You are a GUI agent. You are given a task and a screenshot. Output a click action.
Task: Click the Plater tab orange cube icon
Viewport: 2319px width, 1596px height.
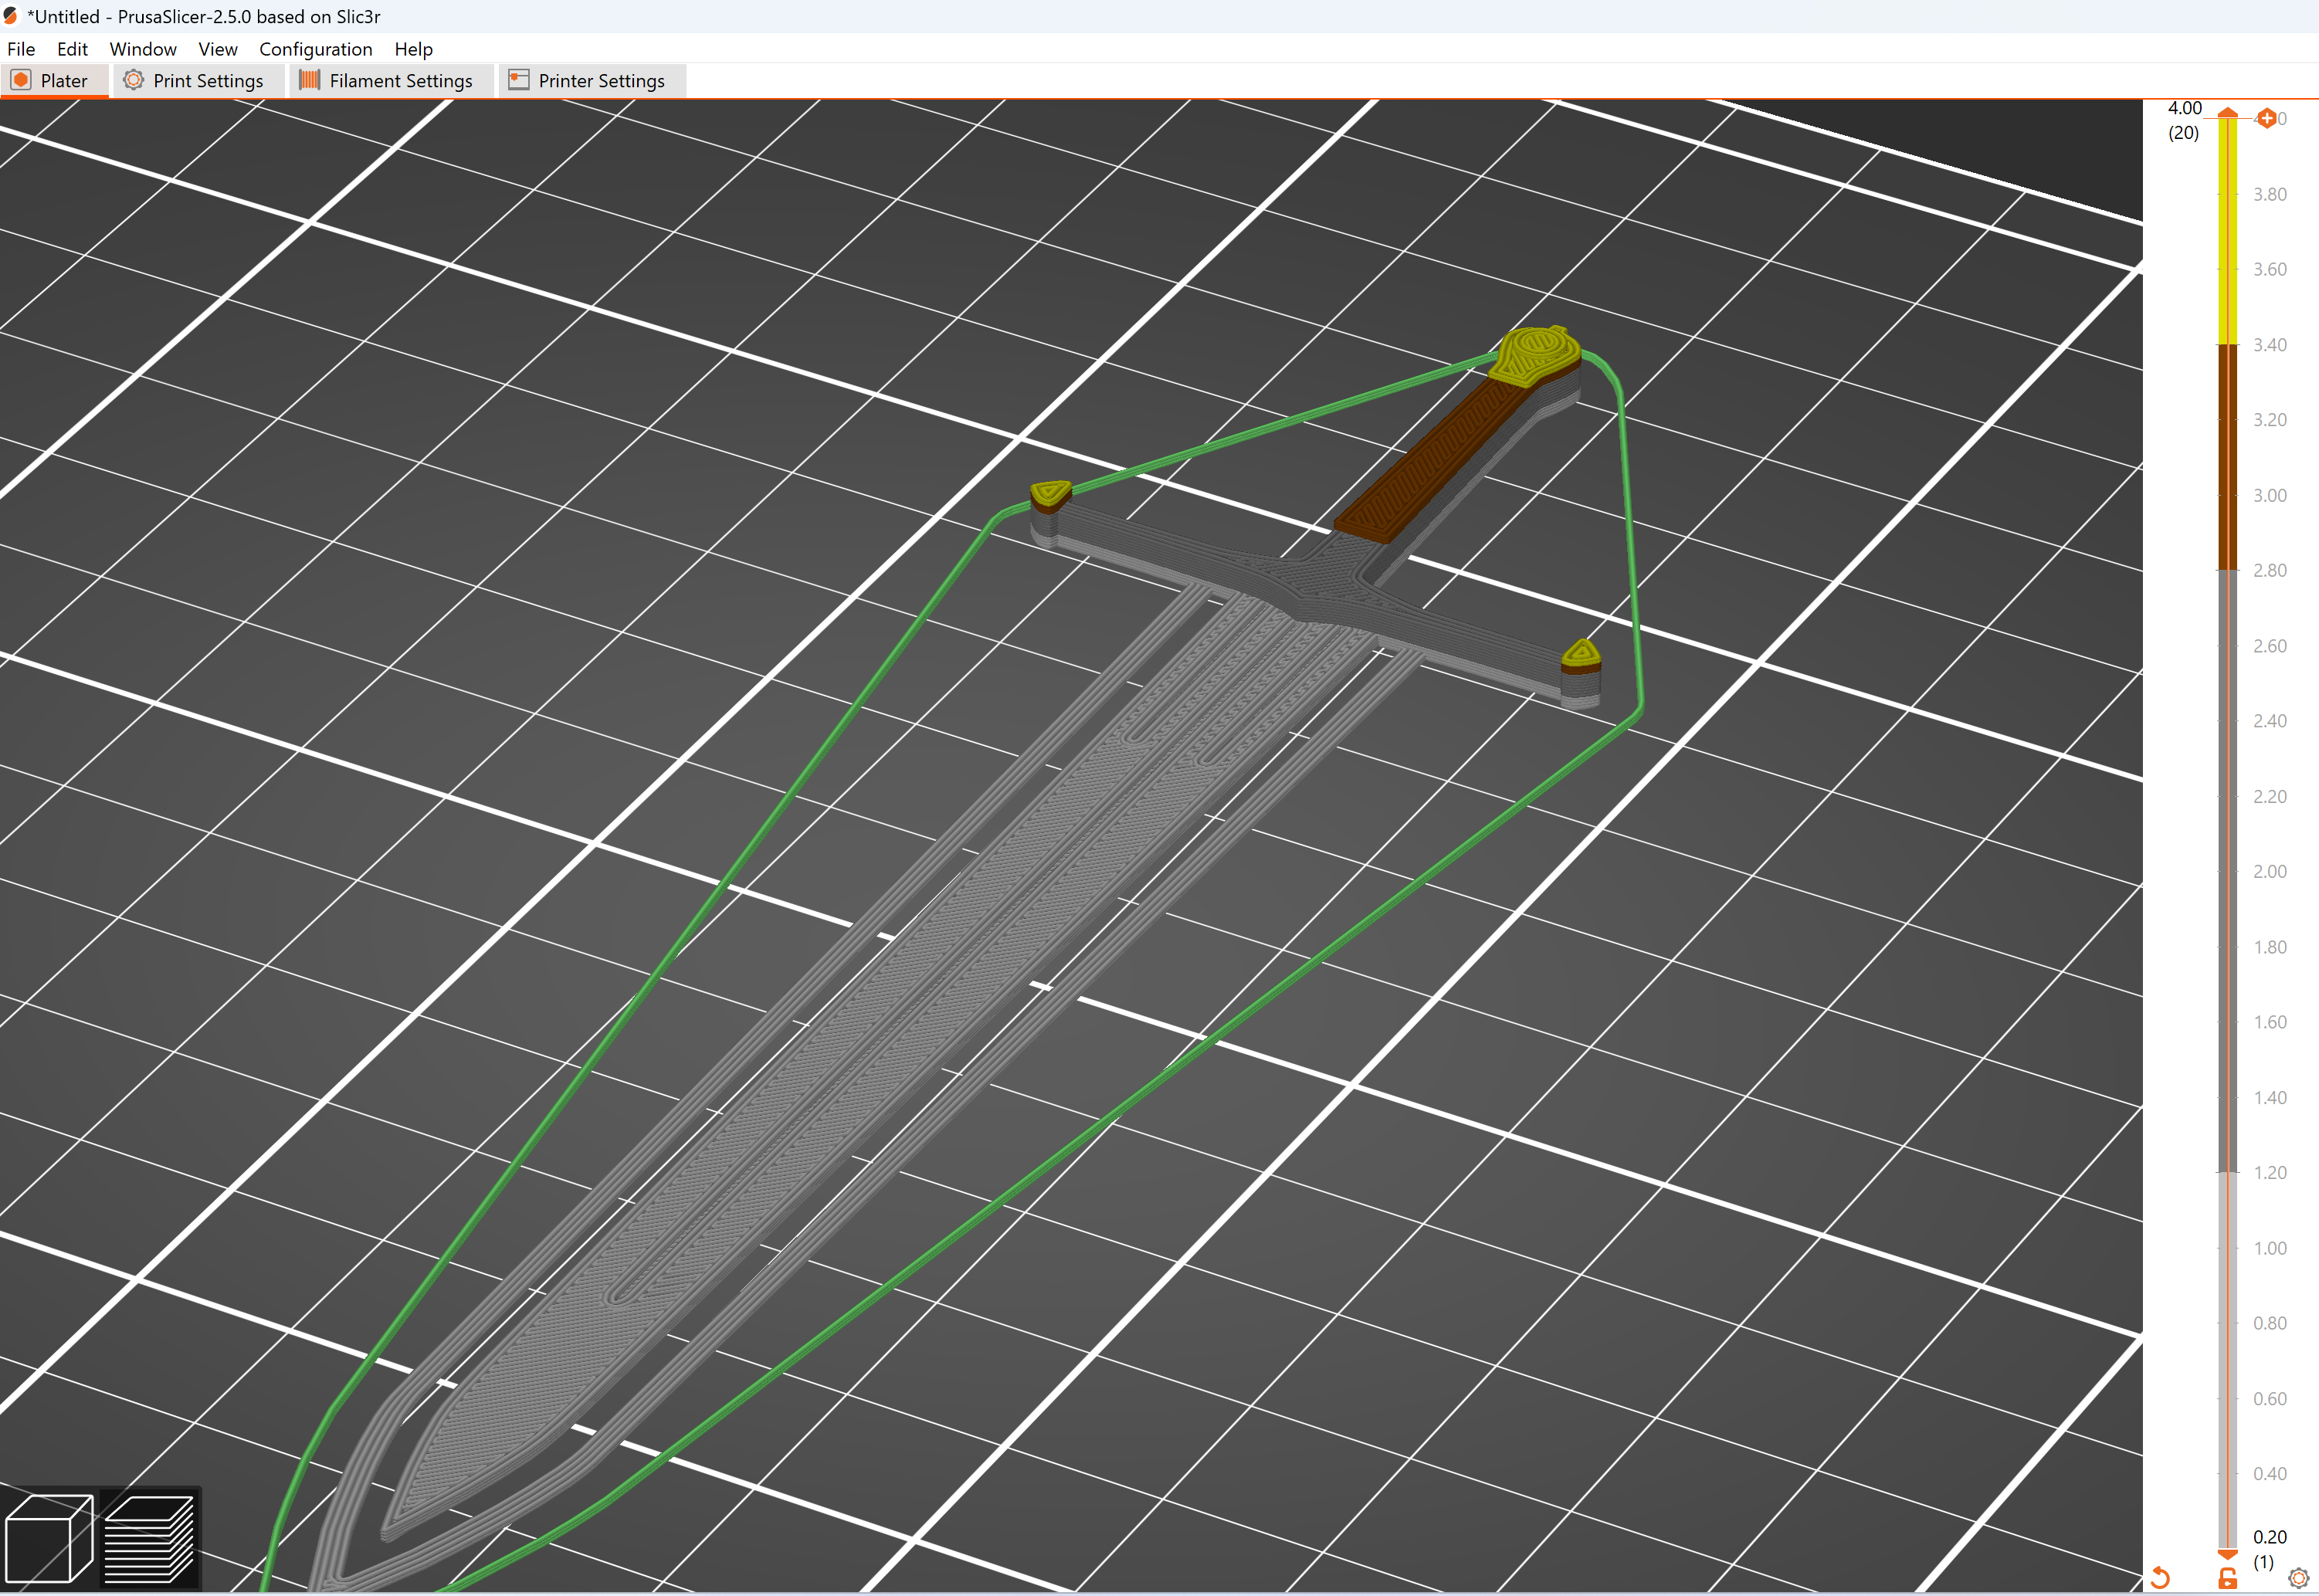coord(21,80)
